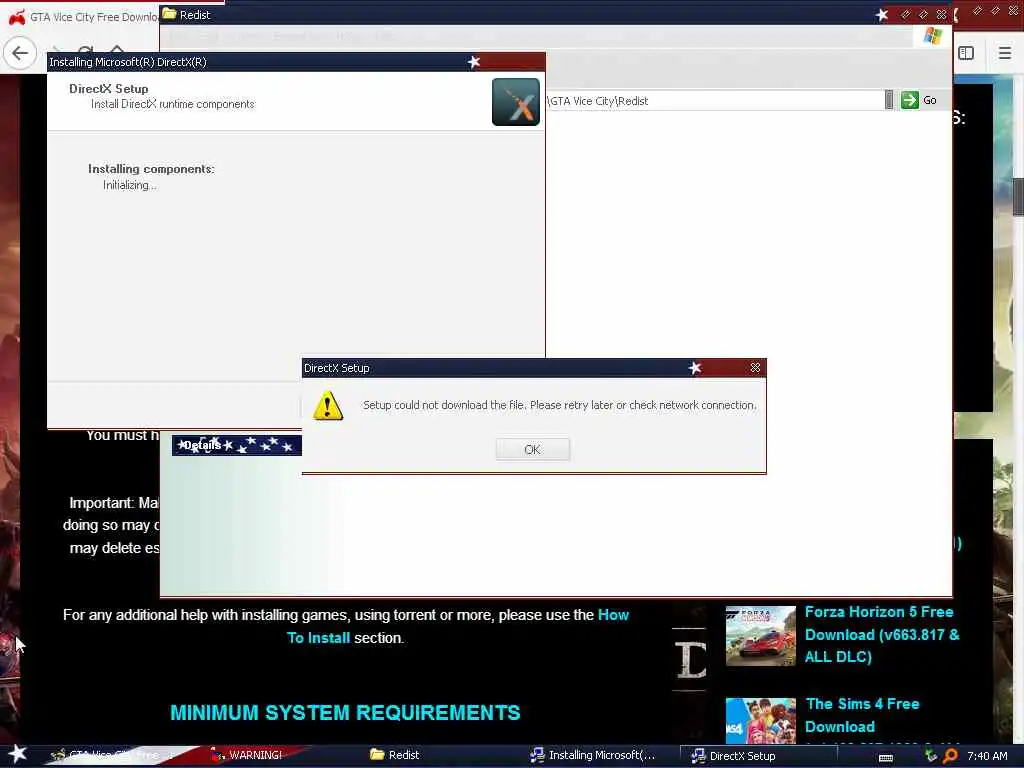Click the 'Installing components:' label
The image size is (1024, 768).
[151, 169]
